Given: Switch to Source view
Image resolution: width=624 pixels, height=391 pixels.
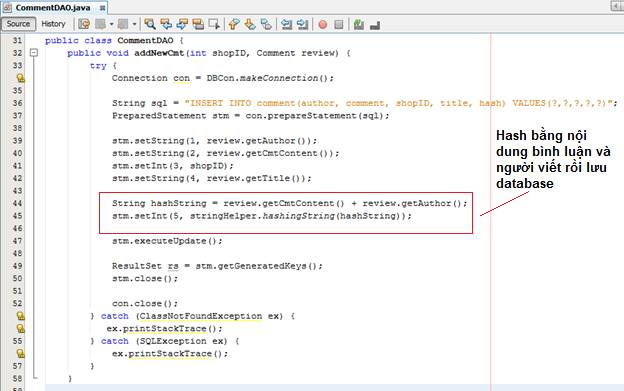Looking at the screenshot, I should point(18,24).
